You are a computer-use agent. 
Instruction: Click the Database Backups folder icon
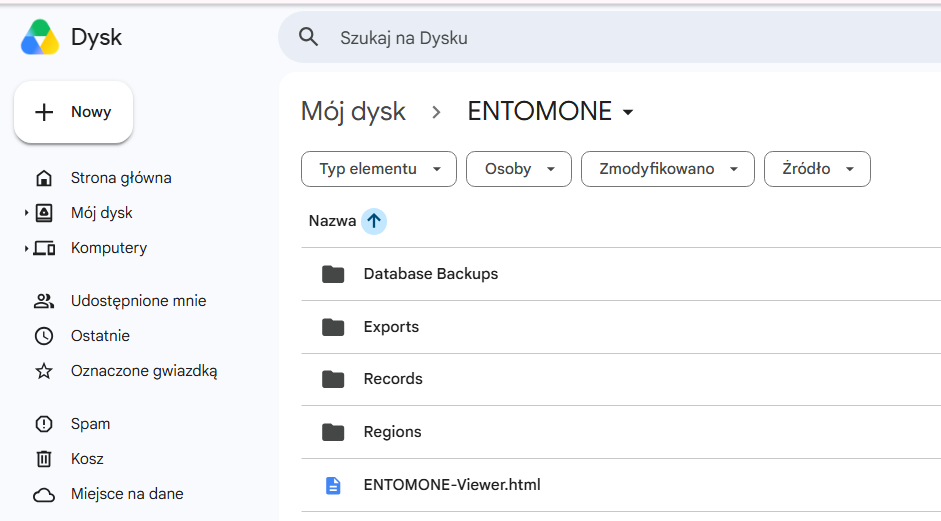333,274
